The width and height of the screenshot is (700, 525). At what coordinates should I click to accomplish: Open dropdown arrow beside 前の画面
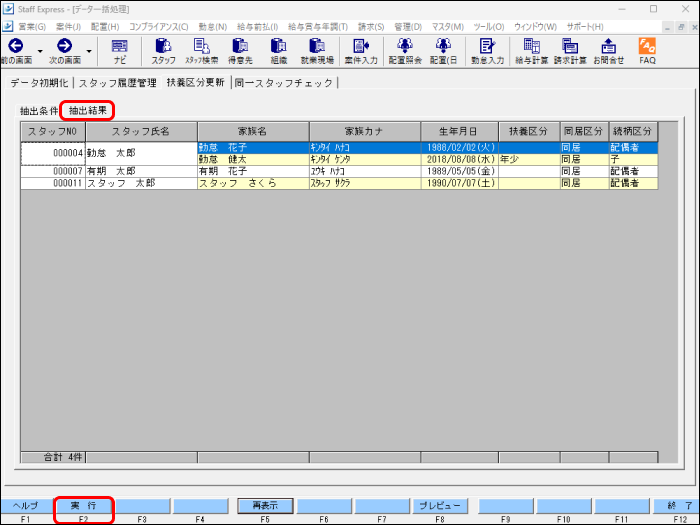pos(40,51)
